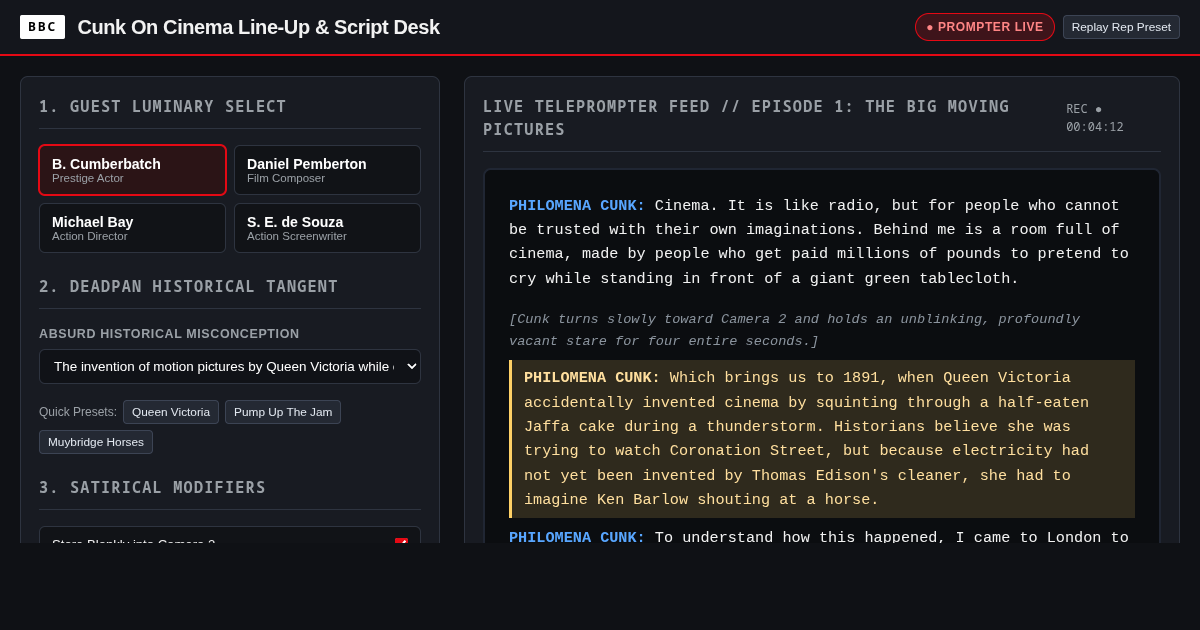Apply the Muybridge Horses quick preset

click(x=96, y=442)
